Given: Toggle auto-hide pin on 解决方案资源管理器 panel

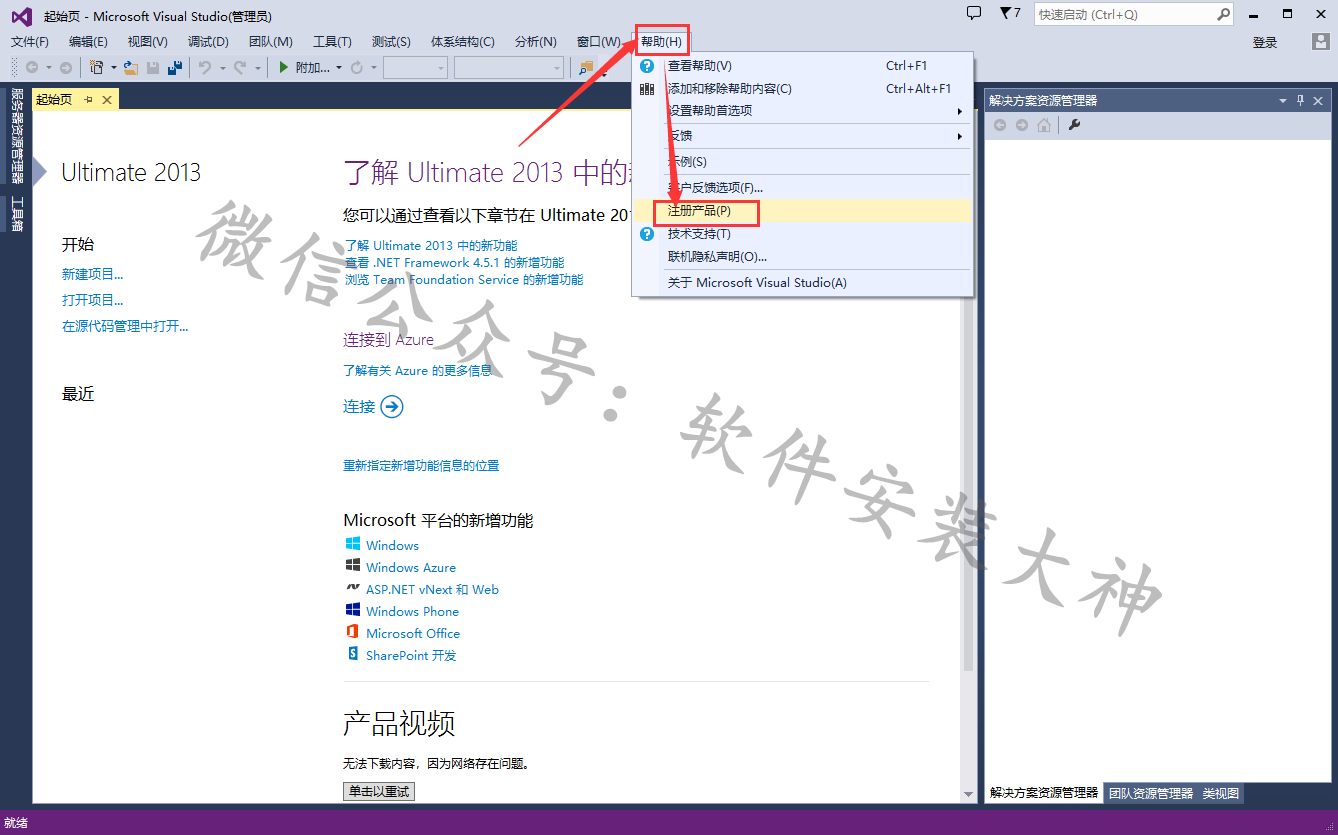Looking at the screenshot, I should (1301, 101).
